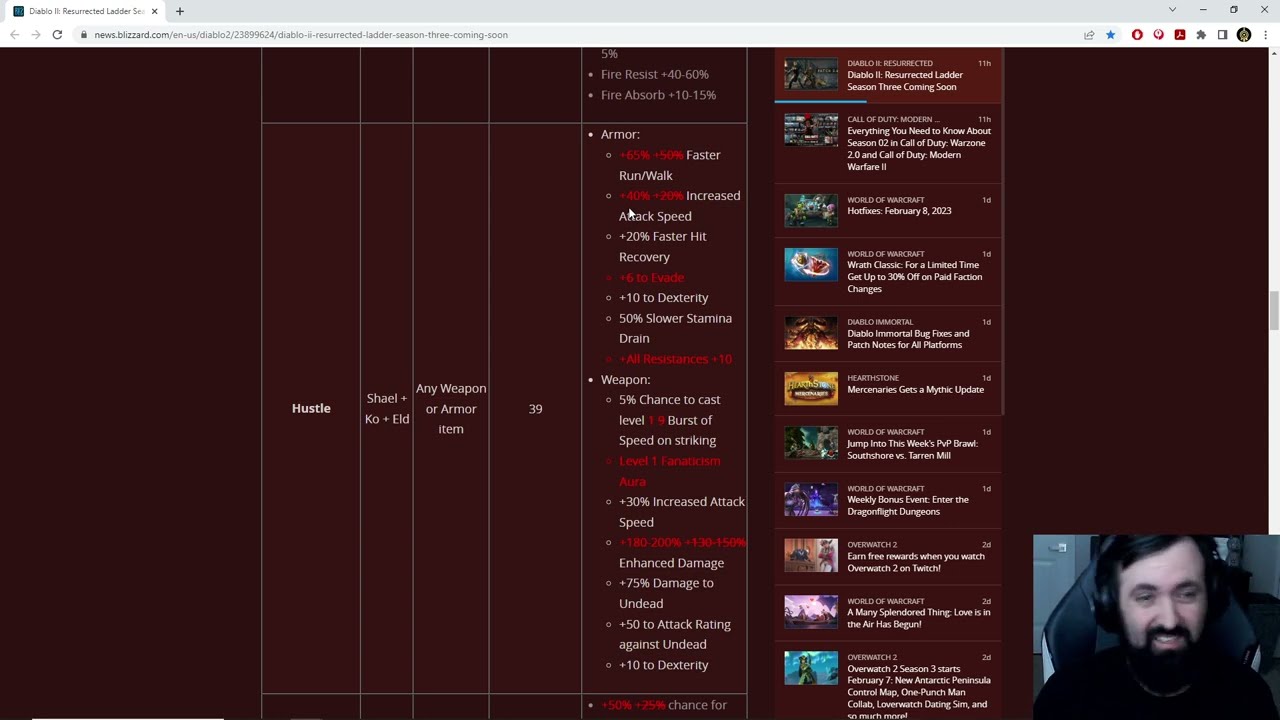Click the '+20% Faster Hit Recovery' stat line
This screenshot has width=1280, height=720.
pyautogui.click(x=662, y=246)
